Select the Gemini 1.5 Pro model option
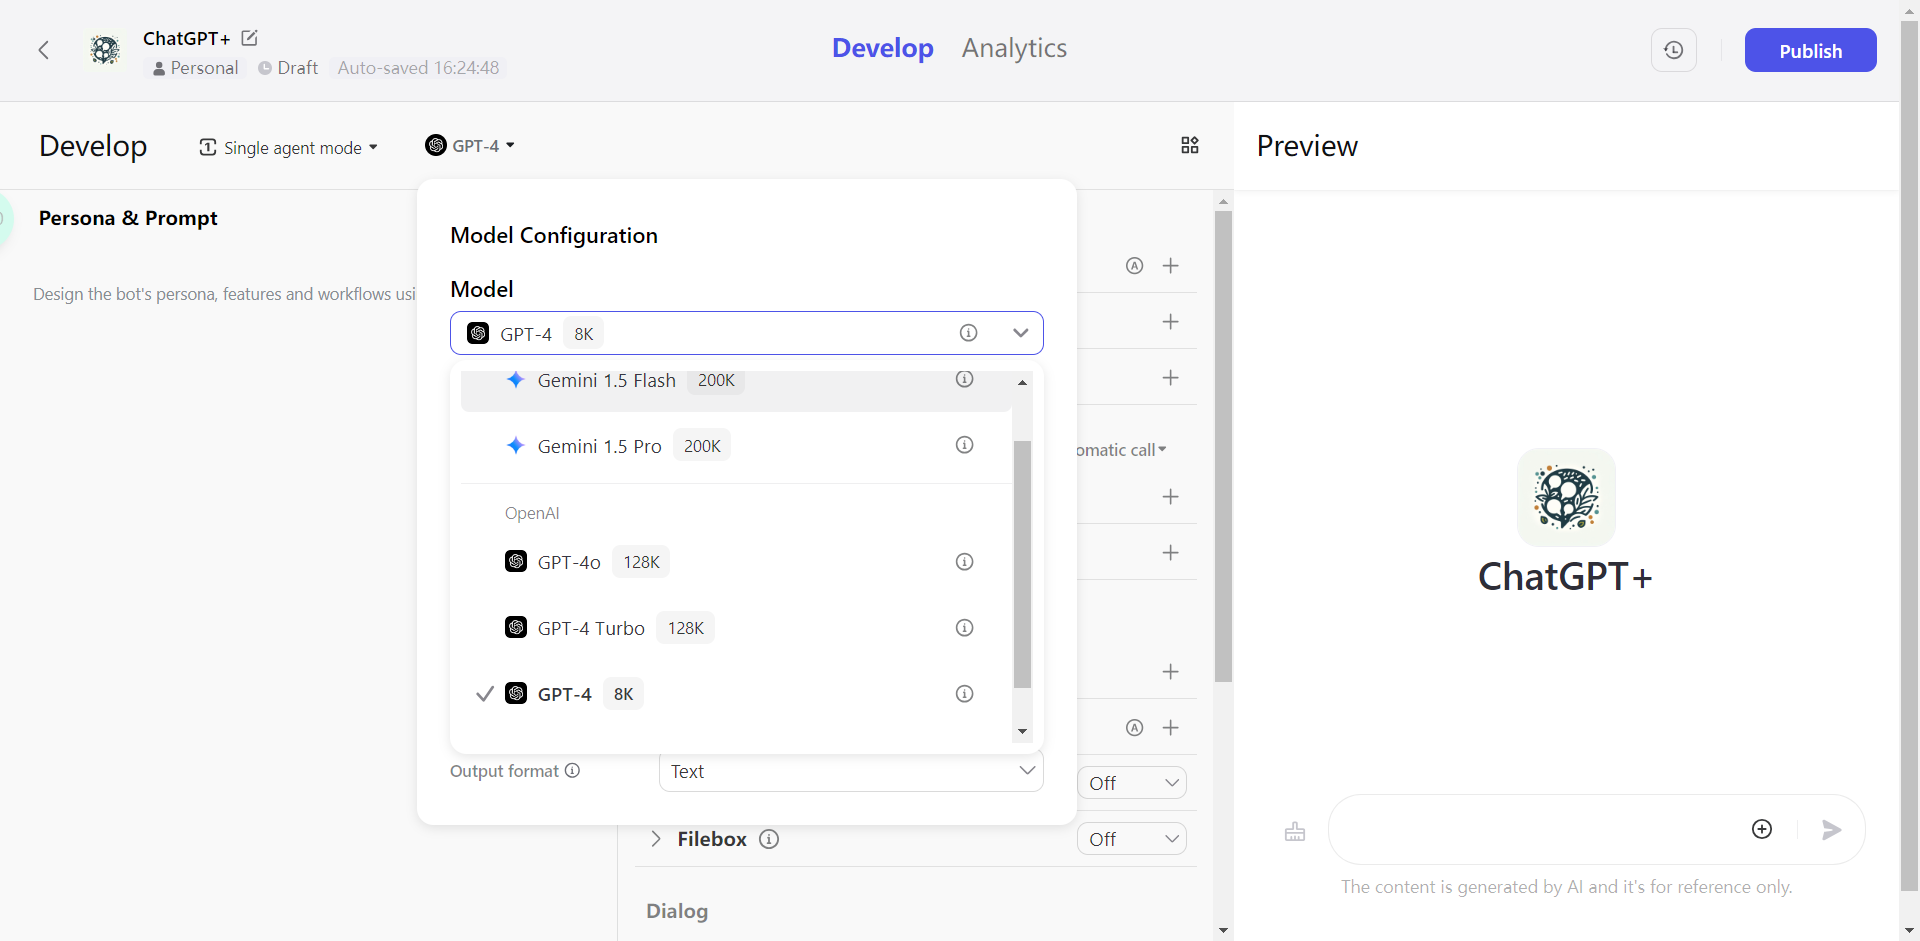1920x941 pixels. 600,446
